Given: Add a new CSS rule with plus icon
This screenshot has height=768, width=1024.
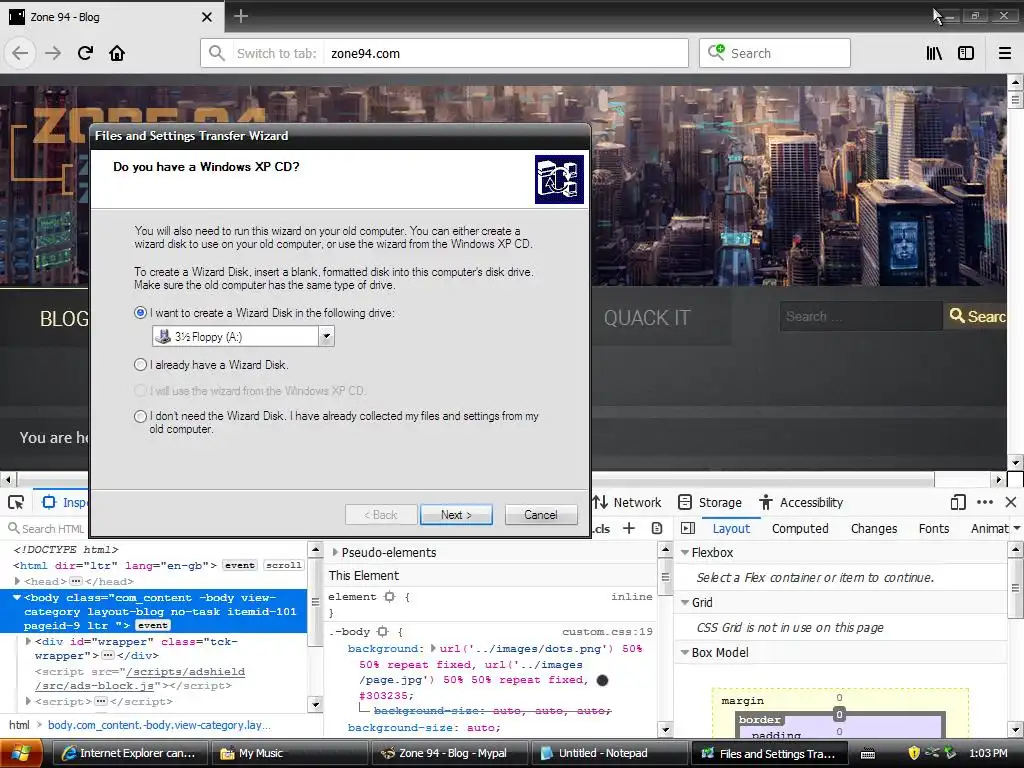Looking at the screenshot, I should tap(629, 528).
